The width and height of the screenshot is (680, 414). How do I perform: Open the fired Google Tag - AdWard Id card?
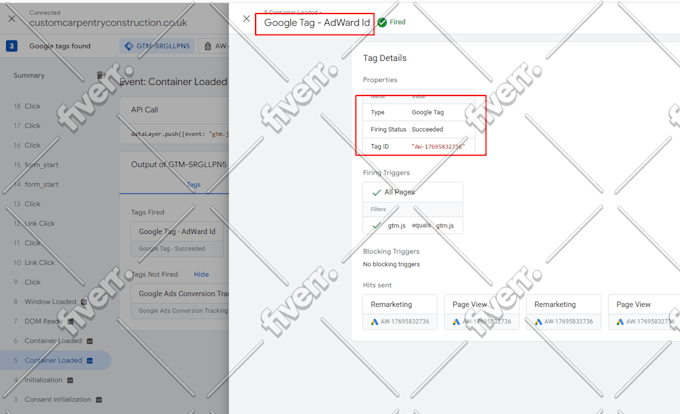(177, 239)
